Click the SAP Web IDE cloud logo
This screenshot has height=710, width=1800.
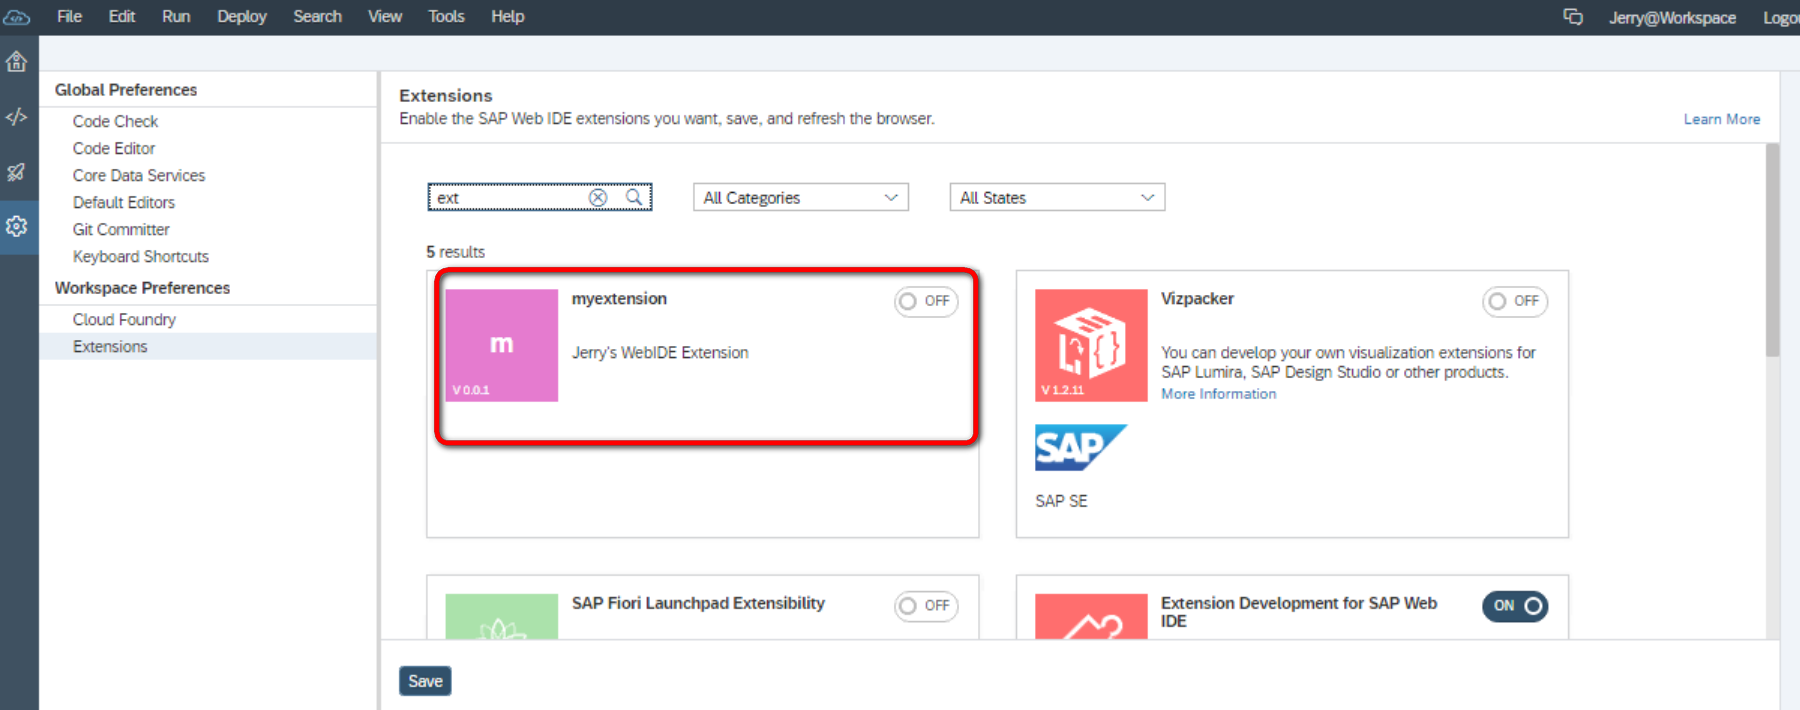click(x=17, y=17)
